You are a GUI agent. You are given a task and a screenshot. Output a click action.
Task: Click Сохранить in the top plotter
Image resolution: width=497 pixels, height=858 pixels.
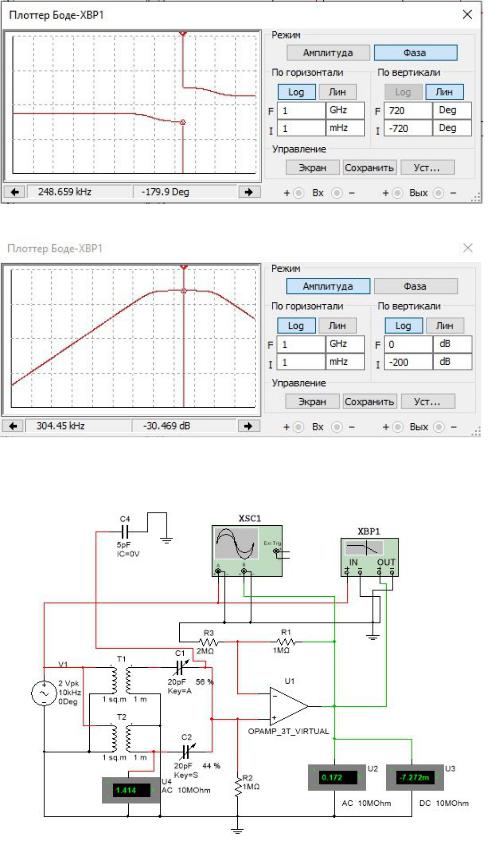[x=369, y=167]
